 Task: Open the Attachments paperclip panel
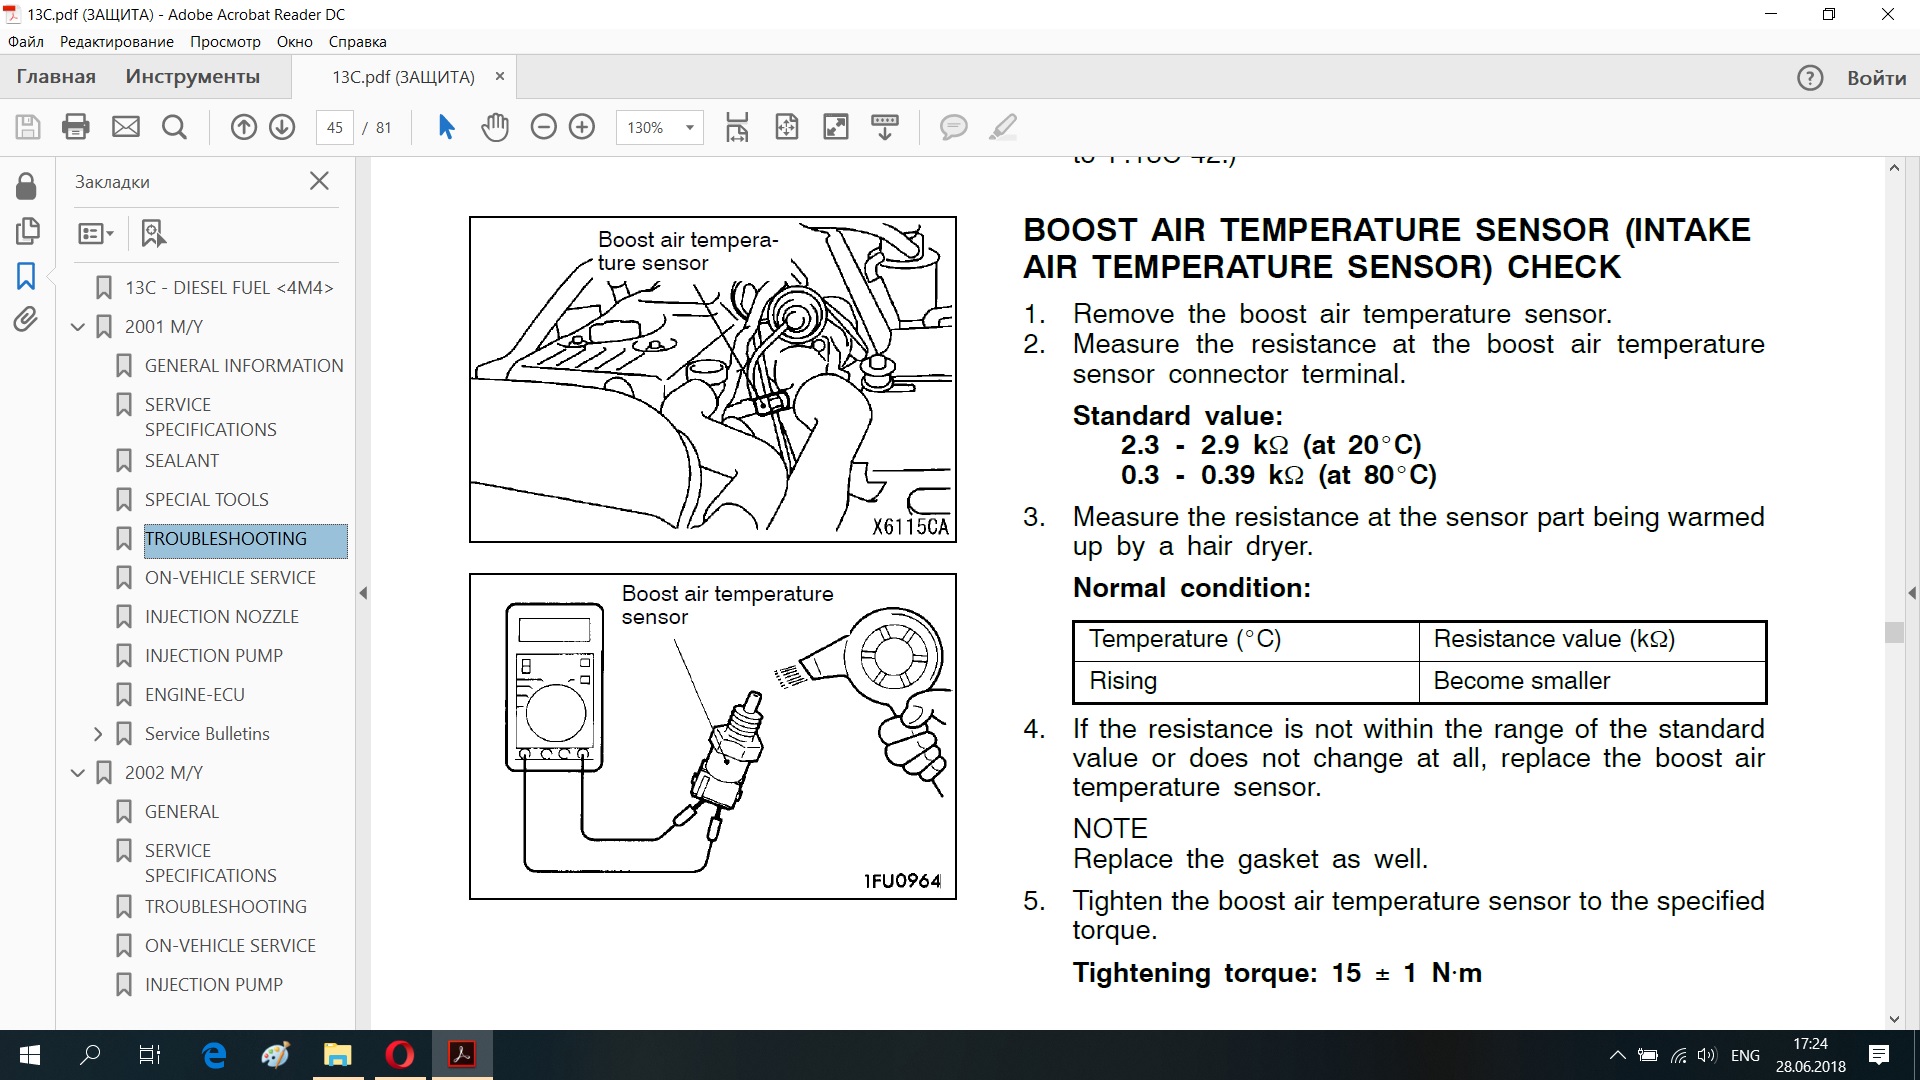pos(26,320)
